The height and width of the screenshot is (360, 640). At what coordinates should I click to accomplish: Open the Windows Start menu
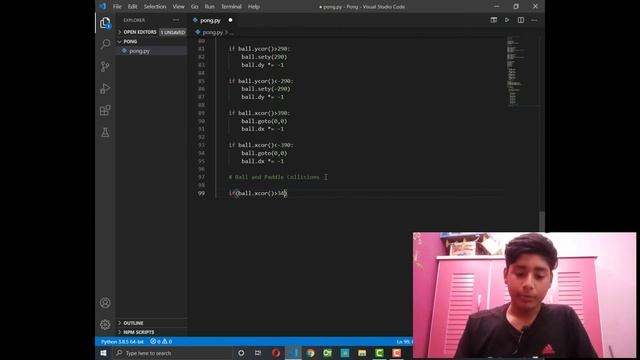[103, 353]
